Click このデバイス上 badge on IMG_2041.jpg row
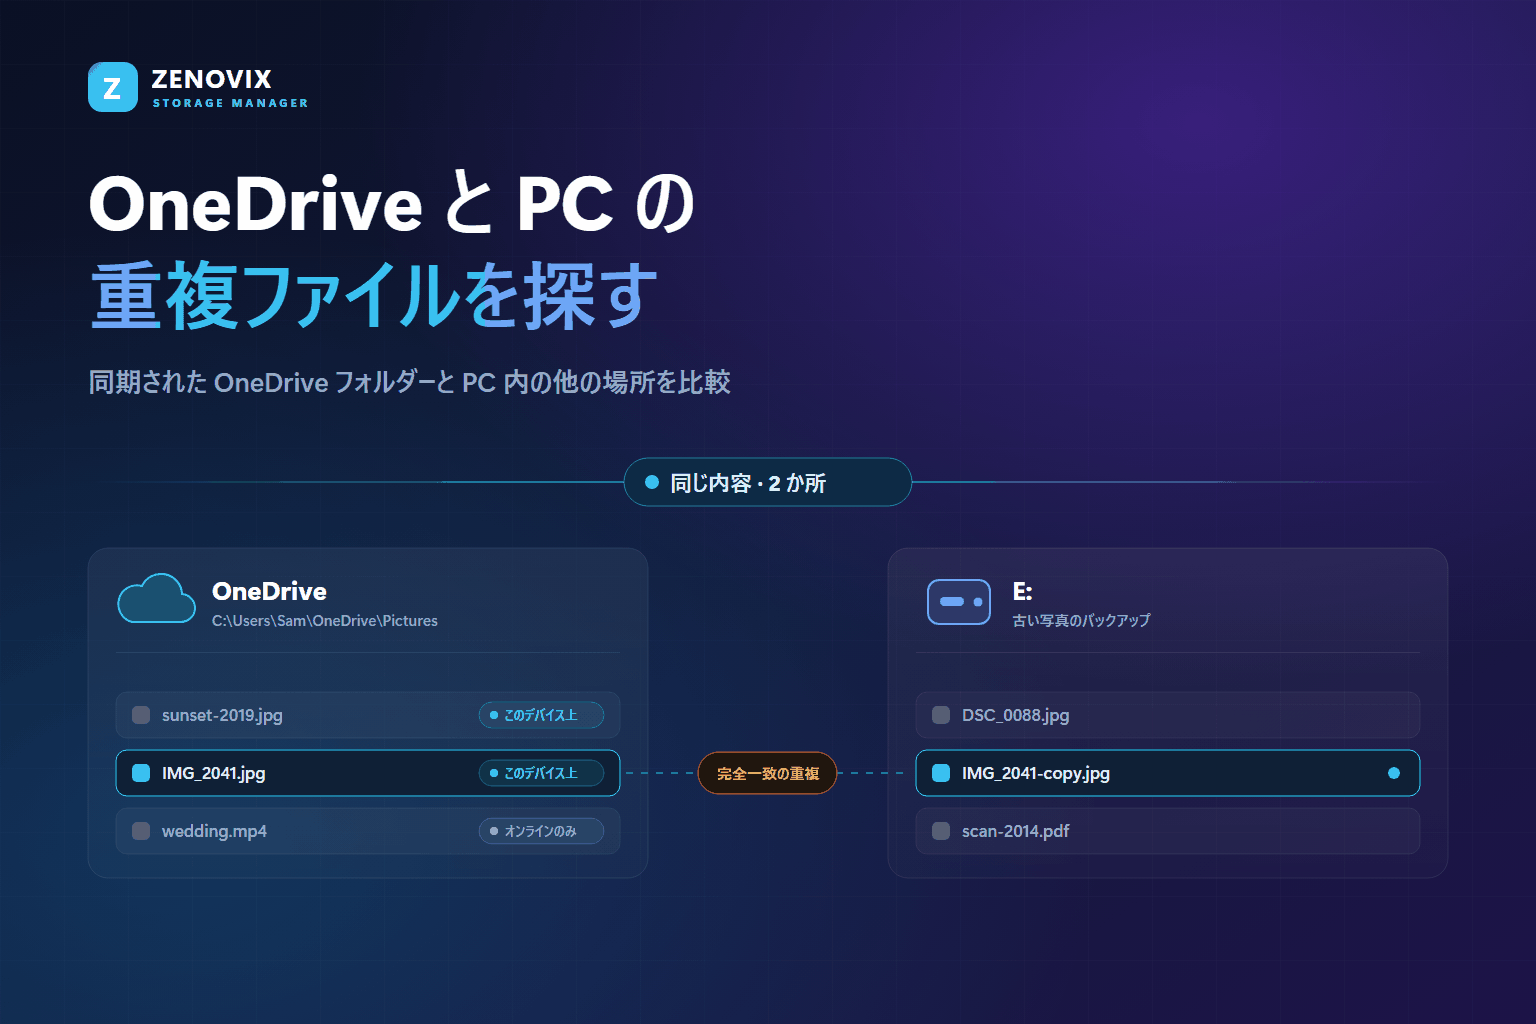This screenshot has width=1536, height=1024. pos(541,773)
